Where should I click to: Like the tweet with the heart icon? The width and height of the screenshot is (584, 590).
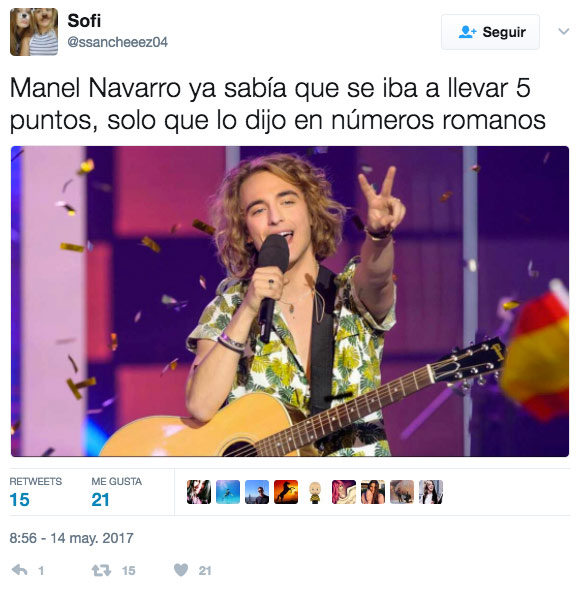point(181,570)
